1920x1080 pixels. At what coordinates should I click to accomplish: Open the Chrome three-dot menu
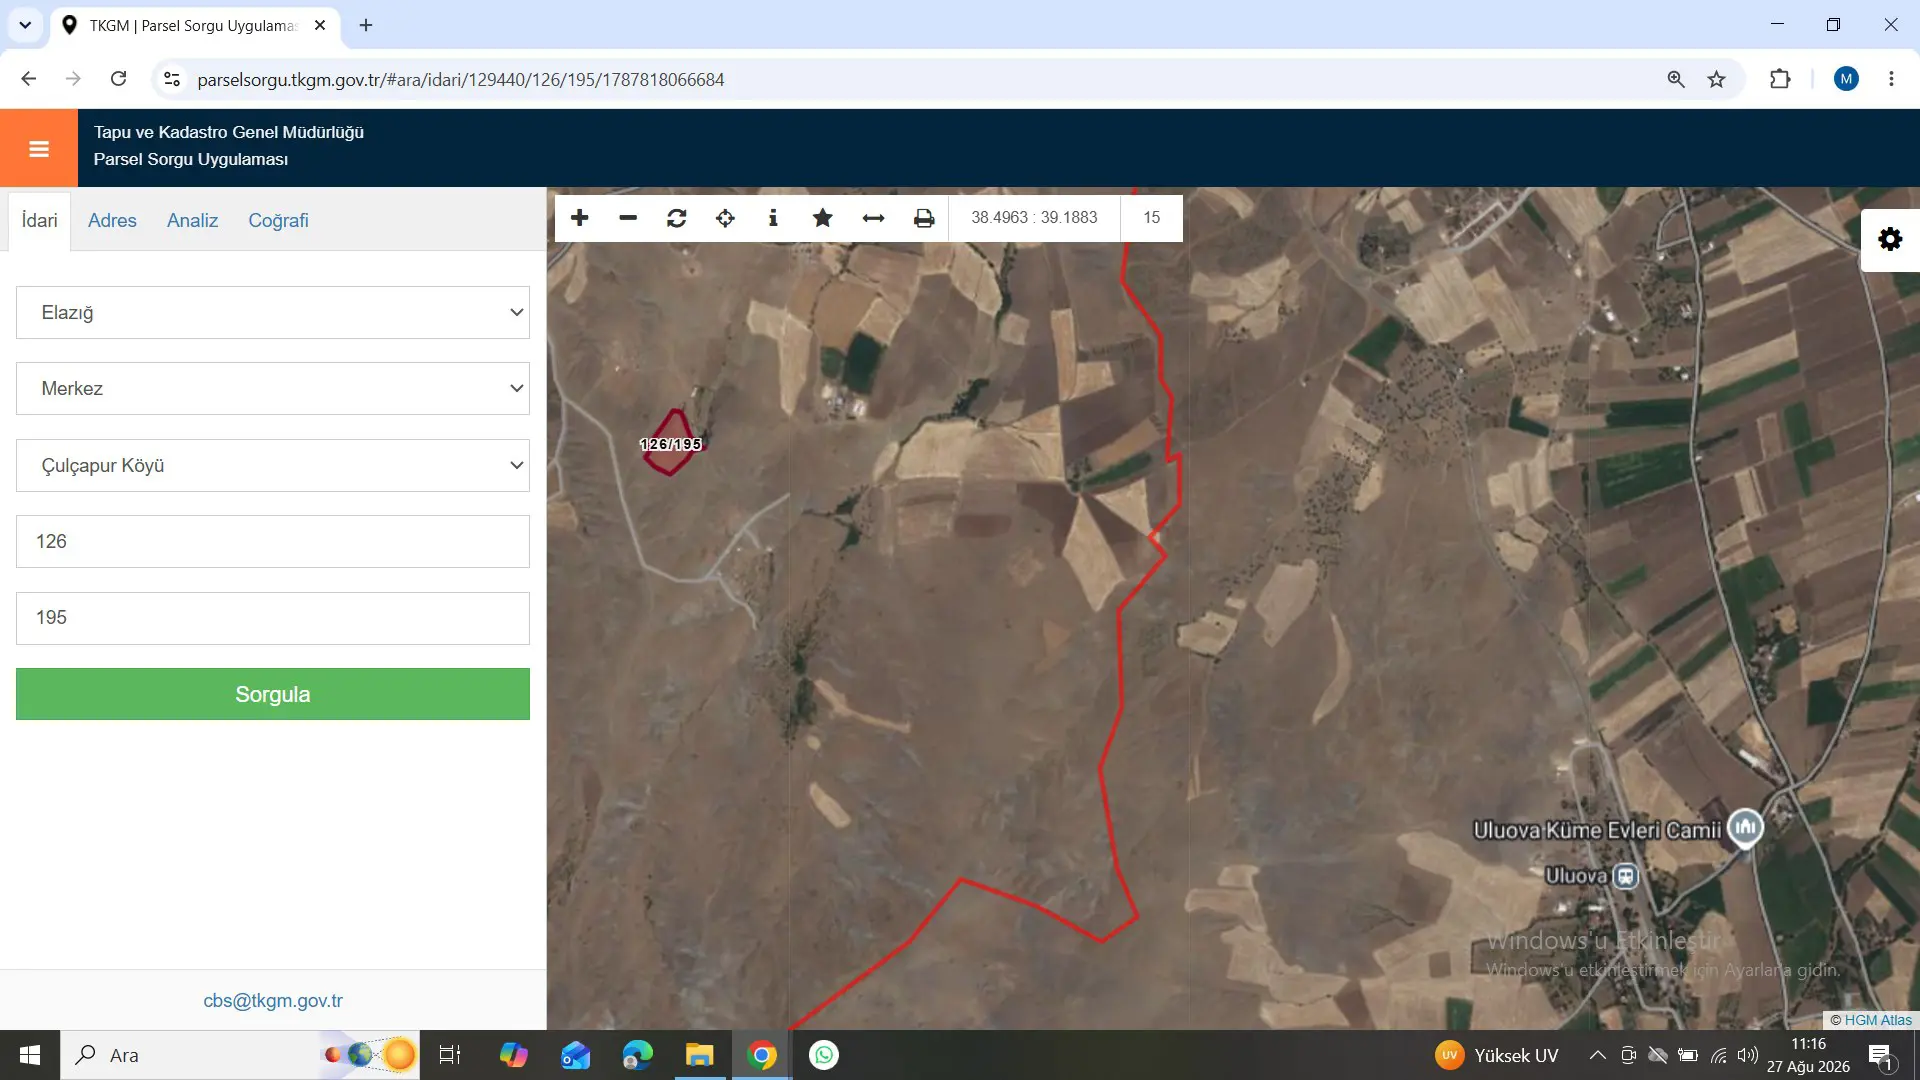tap(1891, 79)
